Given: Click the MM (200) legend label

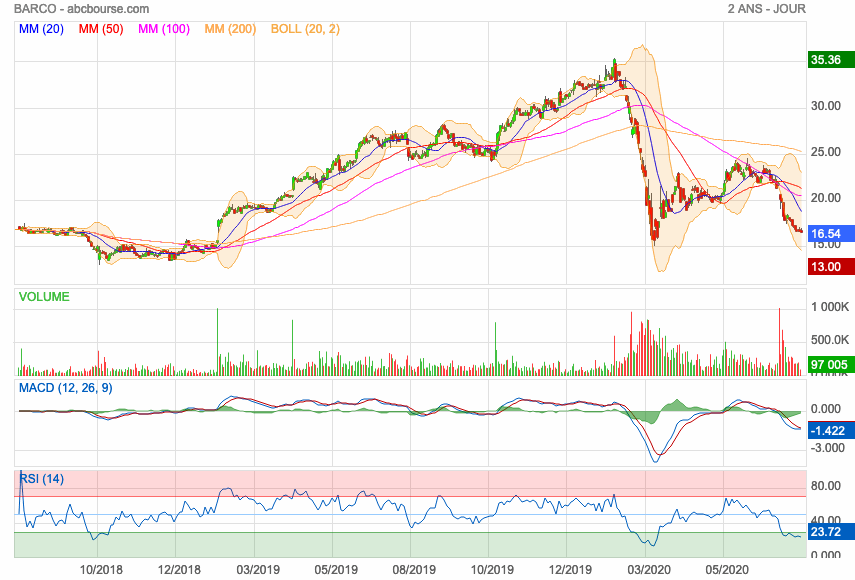Looking at the screenshot, I should (230, 29).
